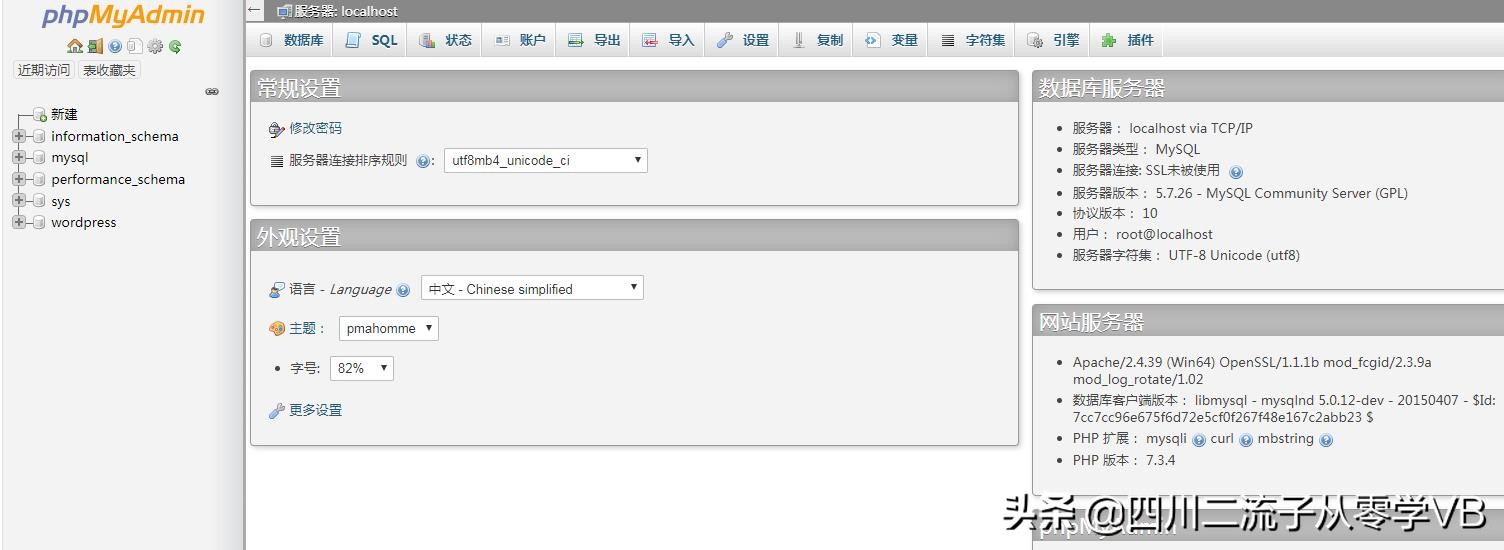Open the 82% font size dropdown
This screenshot has height=550, width=1504.
362,368
